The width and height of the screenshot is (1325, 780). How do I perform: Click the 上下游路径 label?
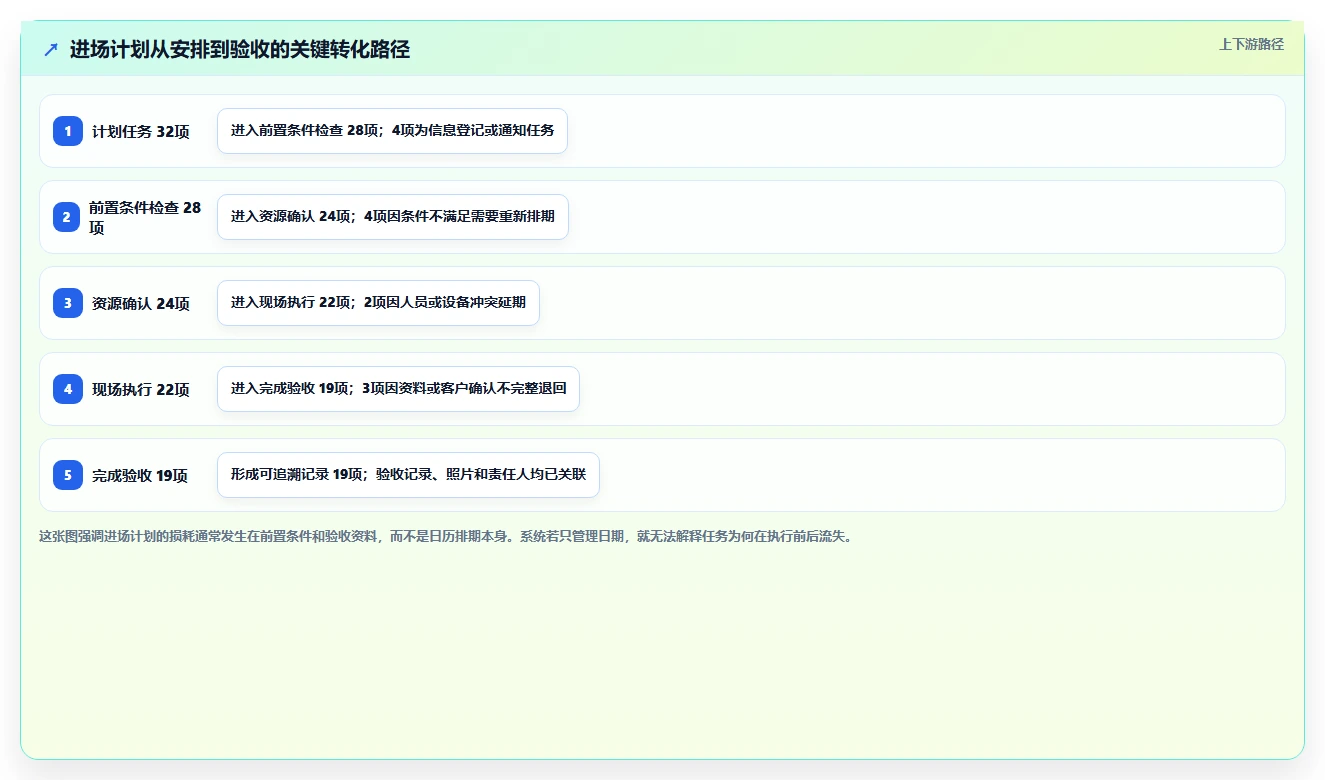1251,44
